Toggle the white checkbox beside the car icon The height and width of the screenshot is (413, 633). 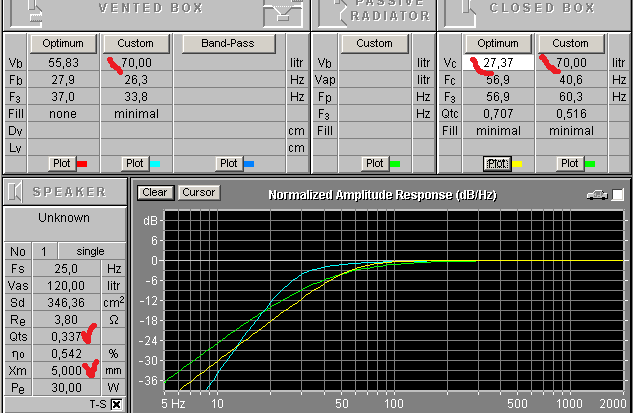tap(618, 195)
